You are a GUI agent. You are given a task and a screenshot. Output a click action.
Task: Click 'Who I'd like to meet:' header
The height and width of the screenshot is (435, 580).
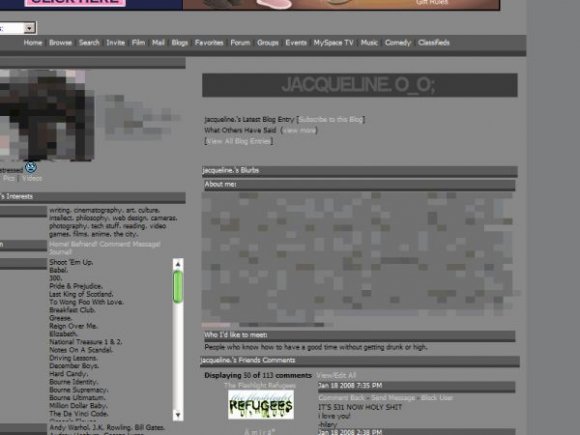[360, 335]
